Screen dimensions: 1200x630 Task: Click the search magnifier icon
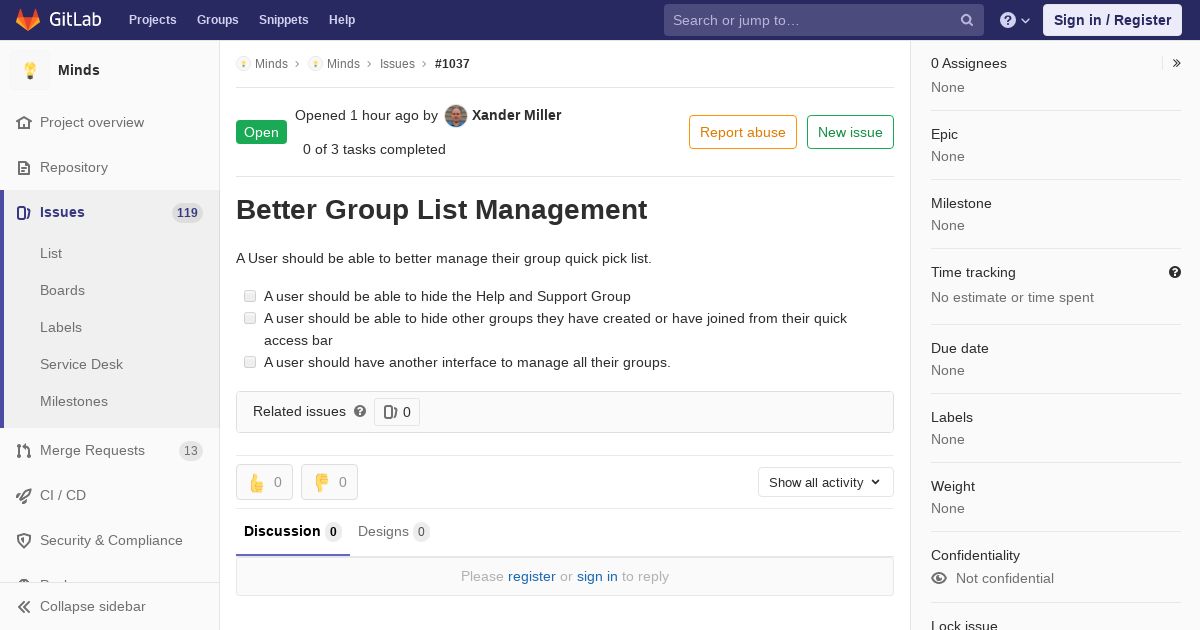tap(967, 20)
